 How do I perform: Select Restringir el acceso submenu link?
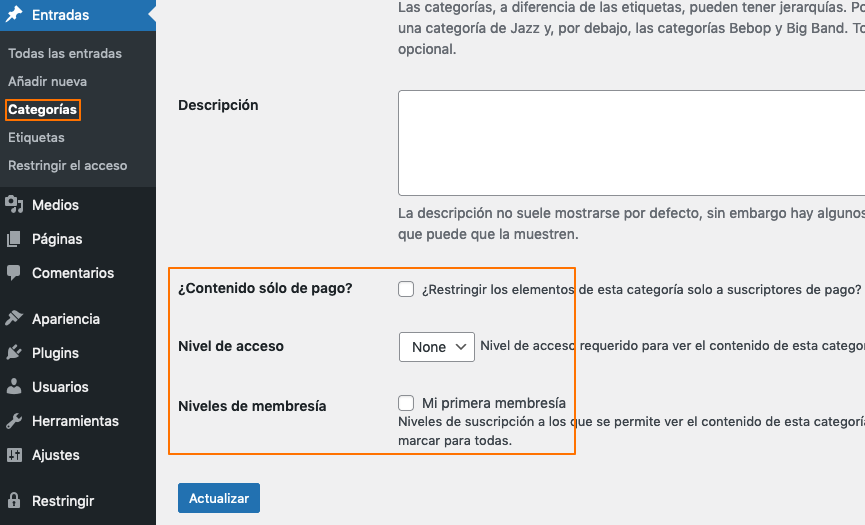67,165
